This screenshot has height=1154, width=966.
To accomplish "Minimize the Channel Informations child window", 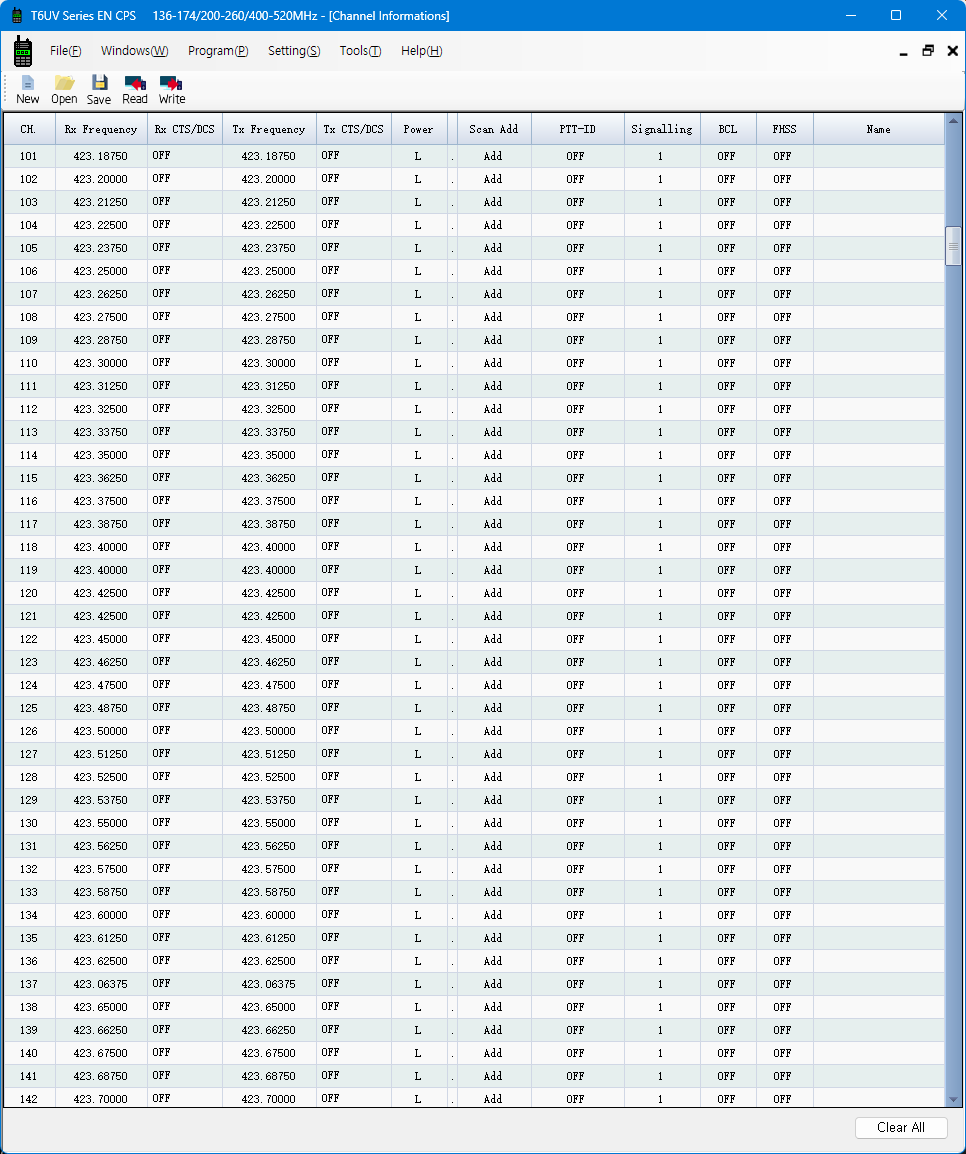I will (903, 51).
